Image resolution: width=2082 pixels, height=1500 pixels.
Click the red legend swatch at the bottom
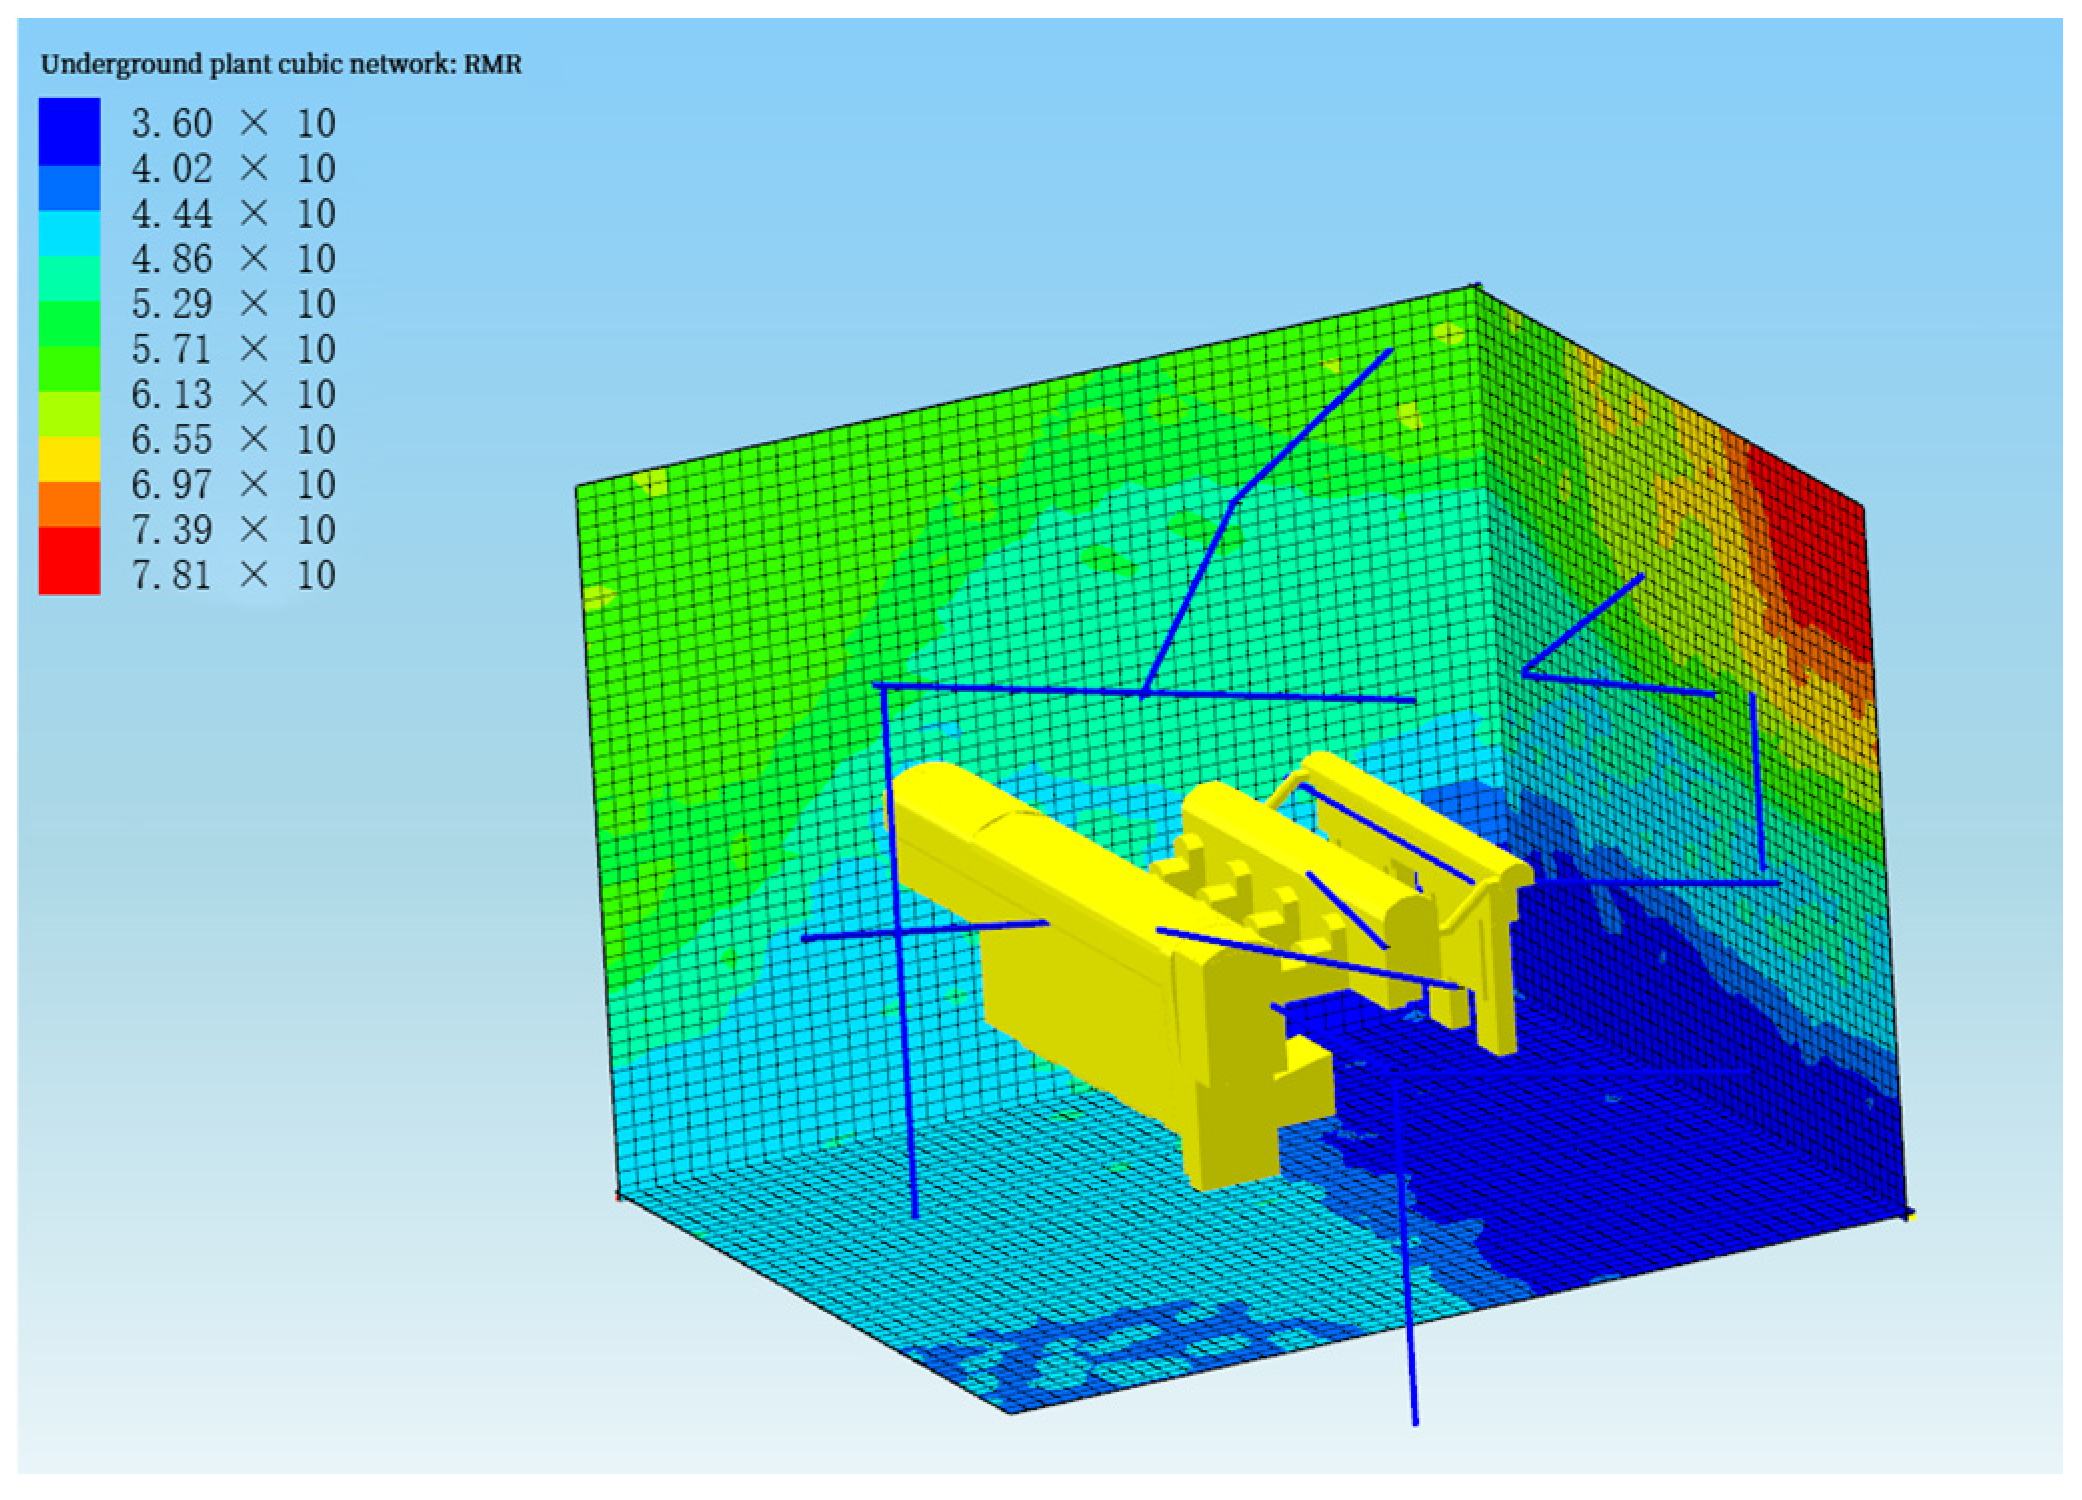69,560
